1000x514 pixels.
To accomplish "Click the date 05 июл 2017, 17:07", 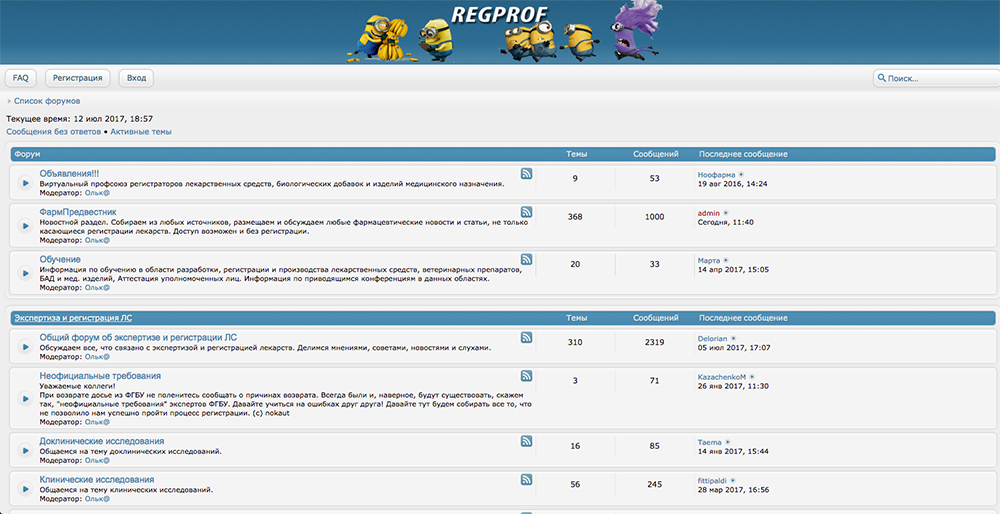I will 734,348.
